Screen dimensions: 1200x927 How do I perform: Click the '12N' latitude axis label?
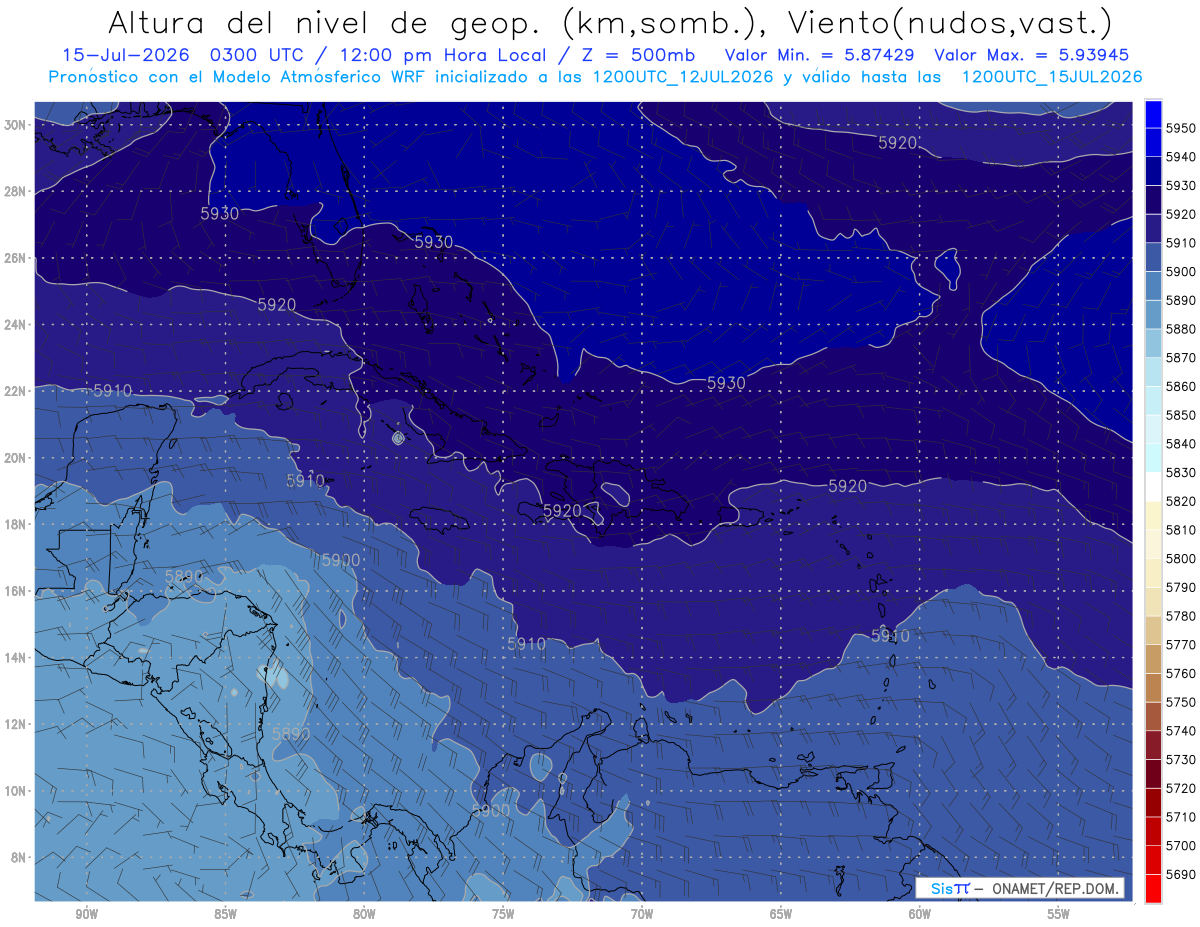(16, 723)
